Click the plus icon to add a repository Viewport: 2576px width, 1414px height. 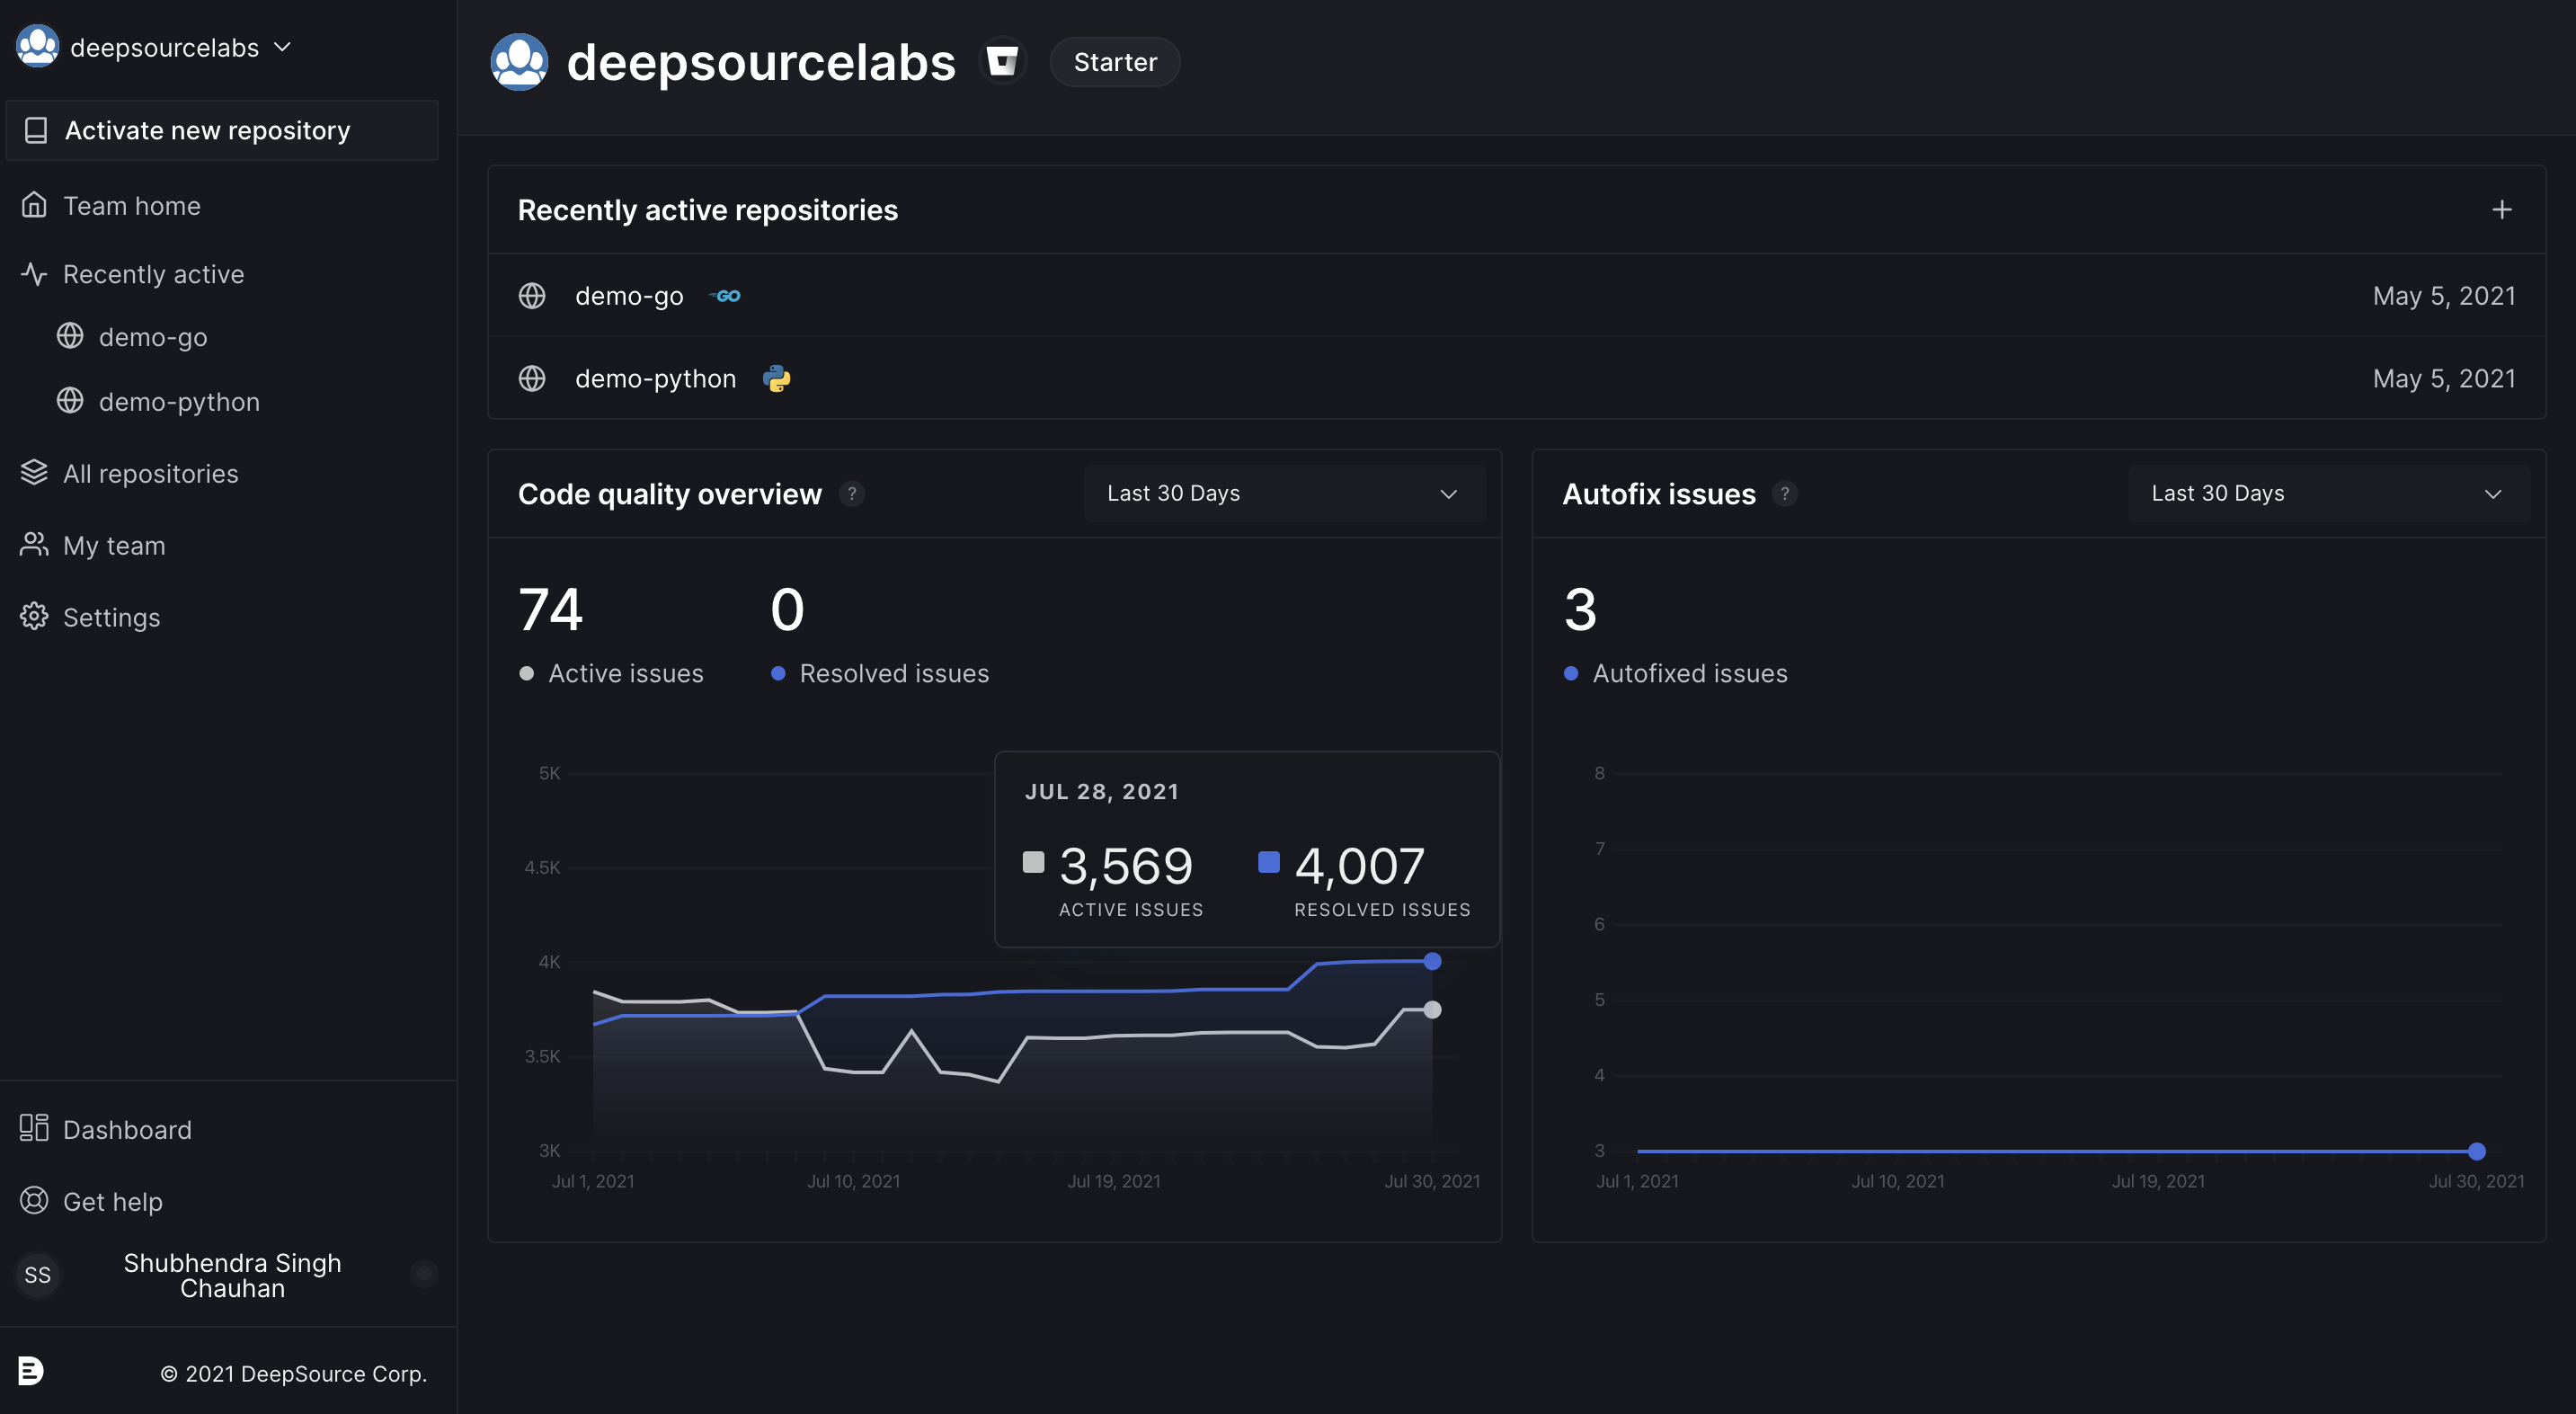[x=2502, y=209]
